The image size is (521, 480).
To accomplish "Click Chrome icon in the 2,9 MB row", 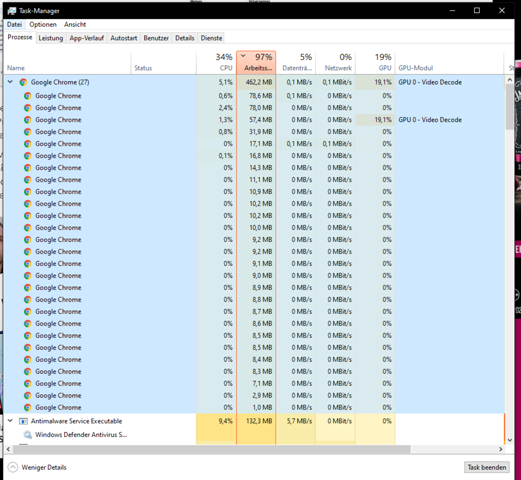I will (x=28, y=396).
